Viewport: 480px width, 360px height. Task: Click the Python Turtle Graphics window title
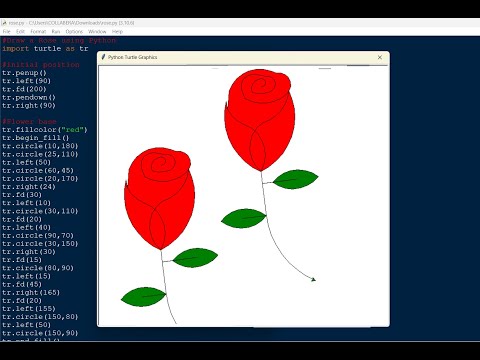click(x=132, y=57)
